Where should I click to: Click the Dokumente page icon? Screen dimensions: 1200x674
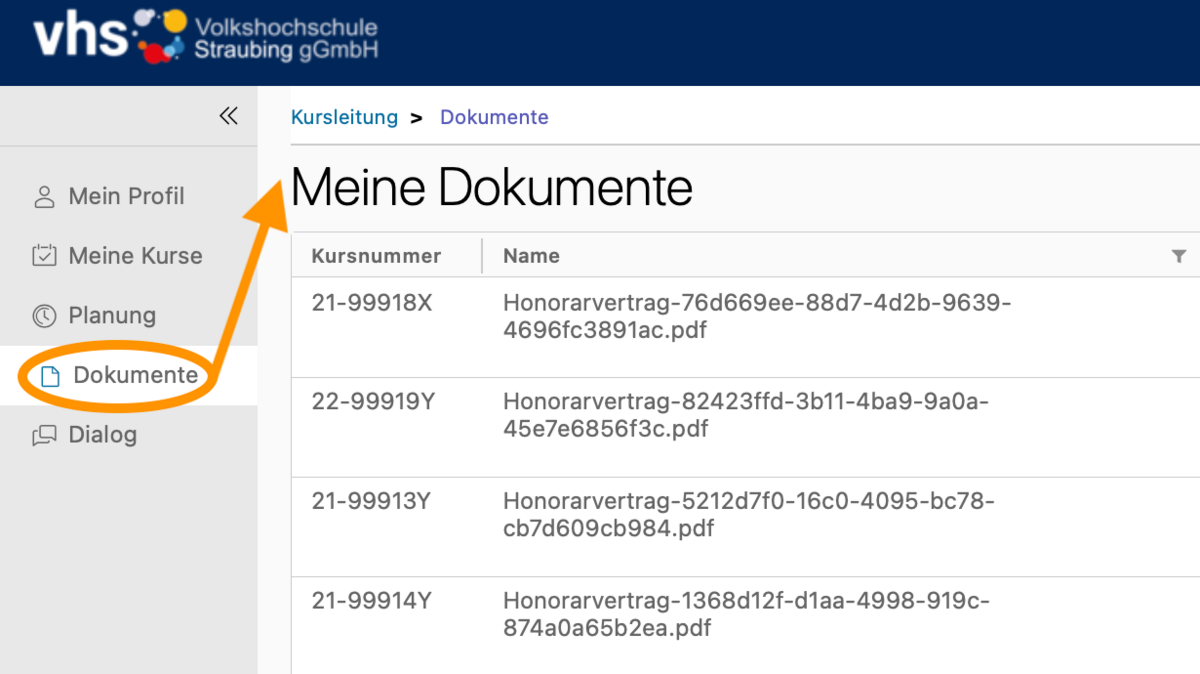[x=49, y=376]
